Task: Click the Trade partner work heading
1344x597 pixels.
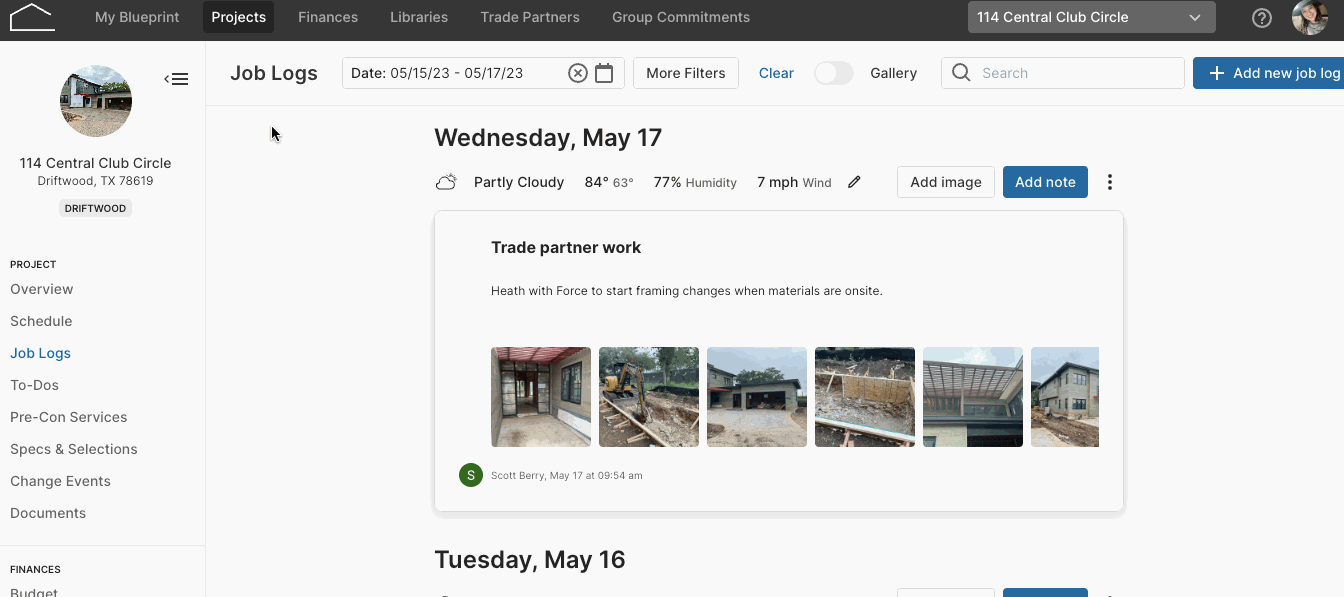Action: click(x=566, y=247)
